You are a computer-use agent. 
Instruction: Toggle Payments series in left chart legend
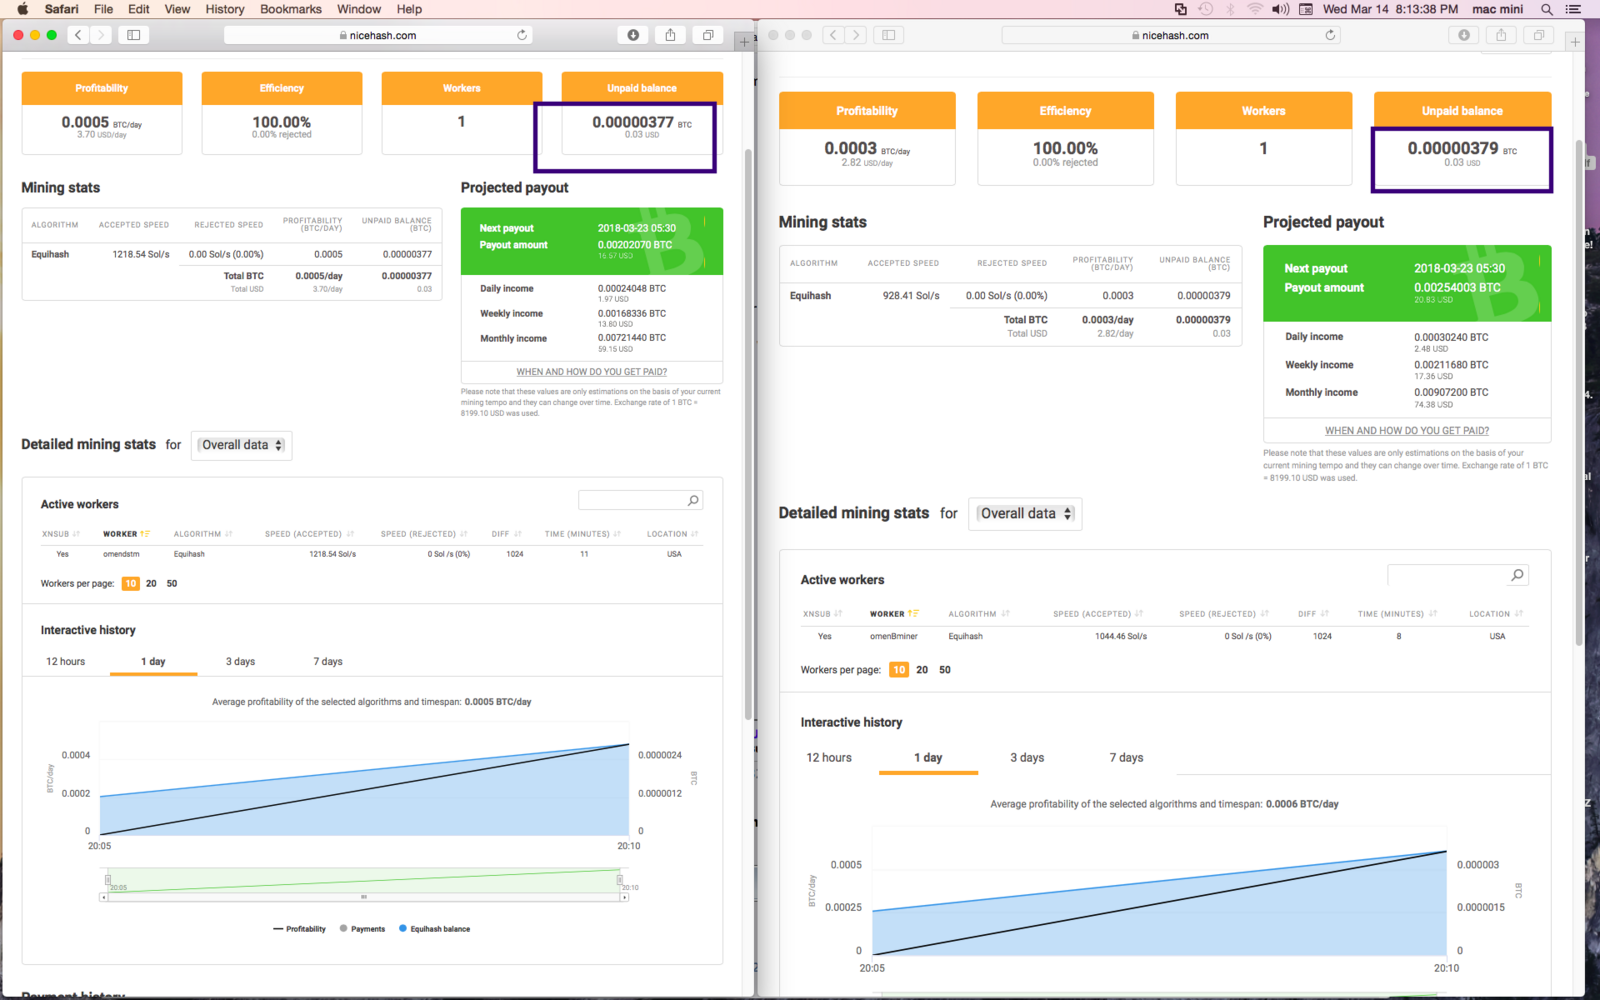(362, 929)
